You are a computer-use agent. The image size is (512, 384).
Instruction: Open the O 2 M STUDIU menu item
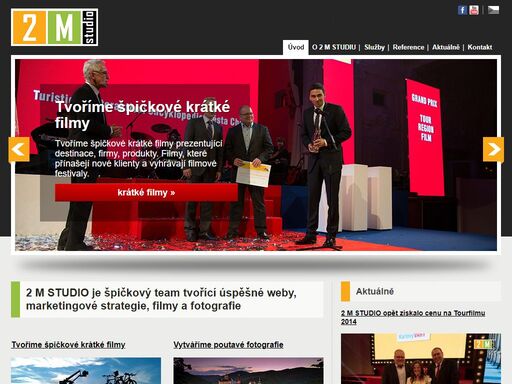click(x=334, y=47)
